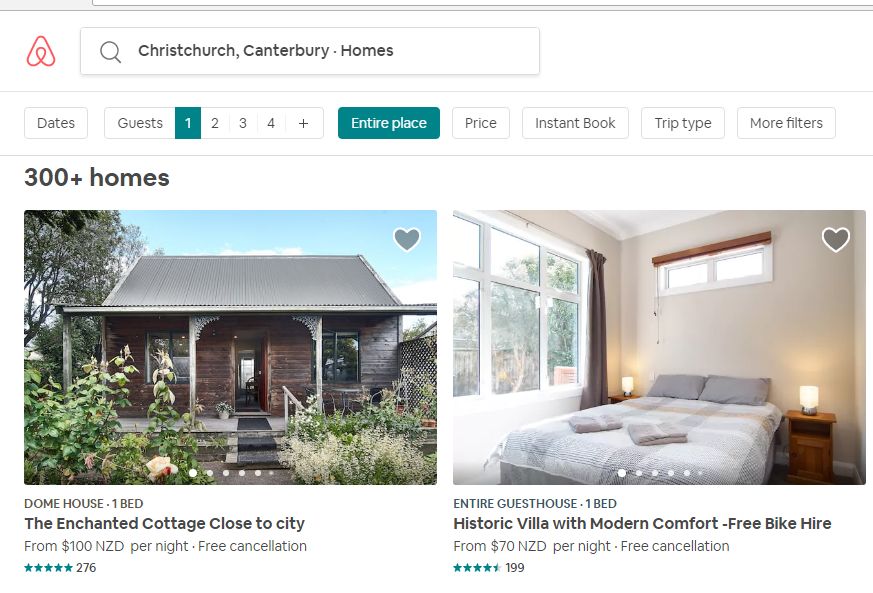Save Historic Villa with heart icon
Image resolution: width=873 pixels, height=593 pixels.
836,239
